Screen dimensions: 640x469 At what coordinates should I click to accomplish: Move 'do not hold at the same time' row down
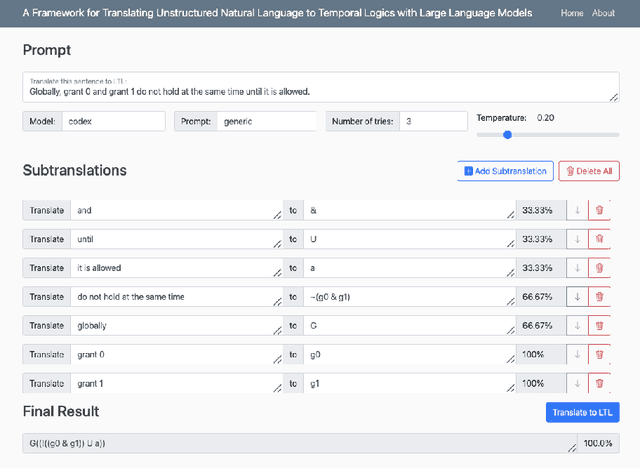pyautogui.click(x=576, y=297)
